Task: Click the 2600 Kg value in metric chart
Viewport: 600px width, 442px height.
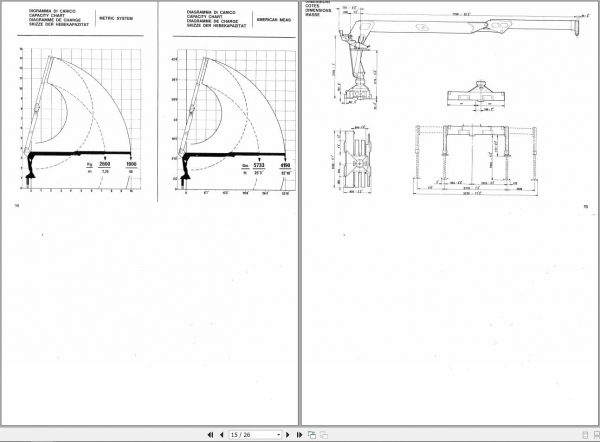Action: pos(104,164)
